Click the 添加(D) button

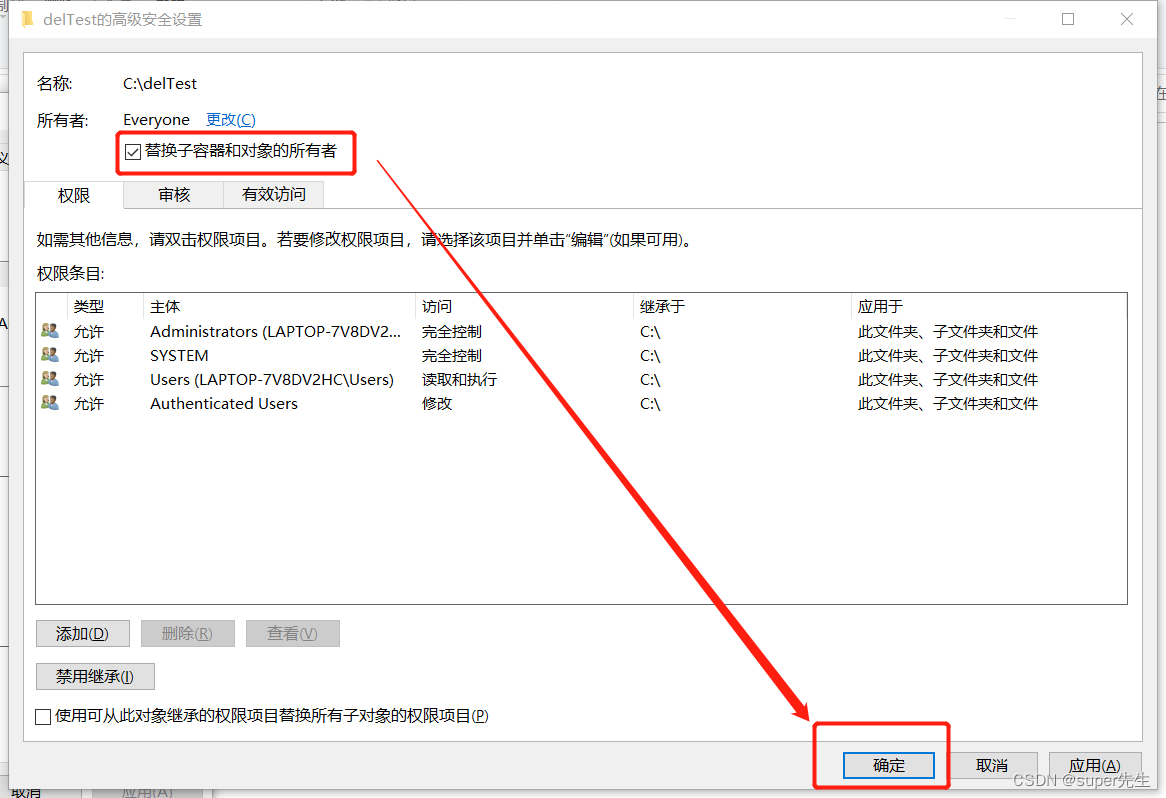coord(83,634)
